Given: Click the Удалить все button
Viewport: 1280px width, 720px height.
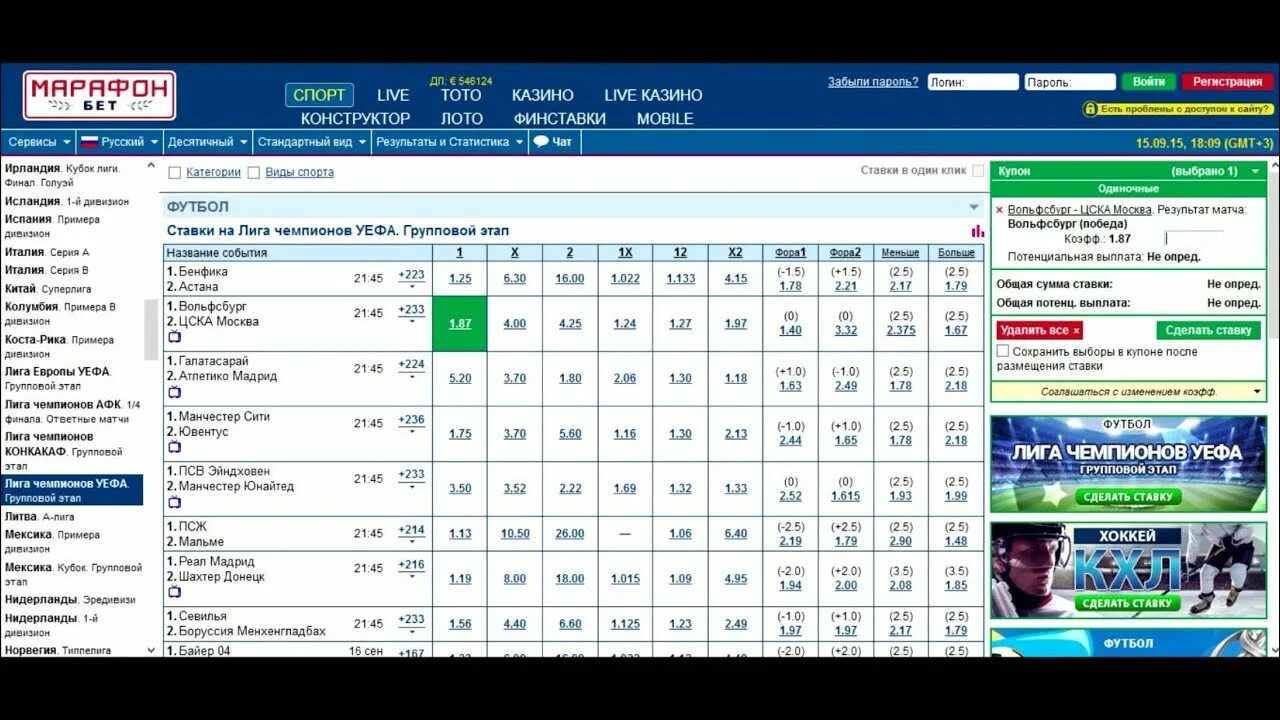Looking at the screenshot, I should [1039, 330].
